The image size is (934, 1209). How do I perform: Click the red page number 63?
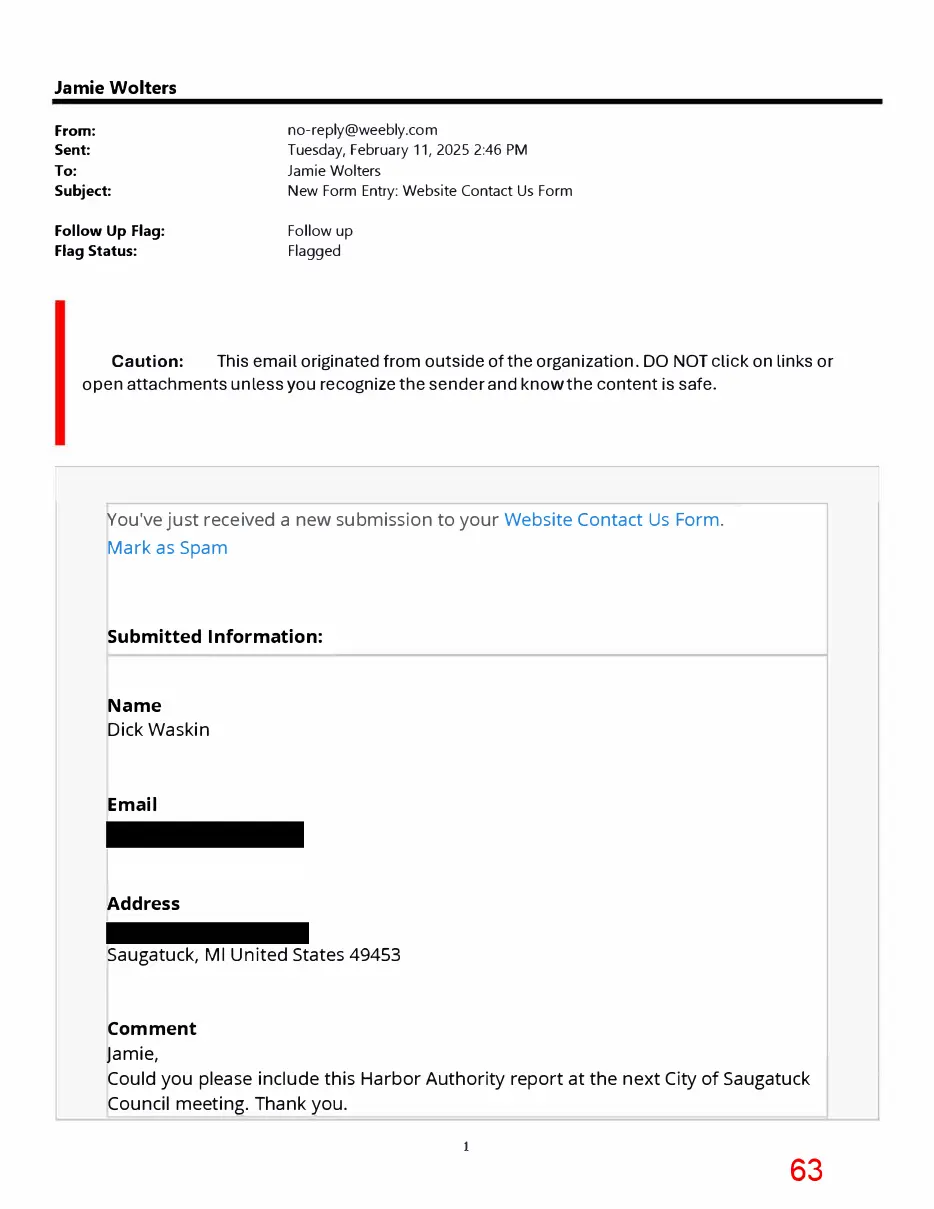click(806, 1170)
